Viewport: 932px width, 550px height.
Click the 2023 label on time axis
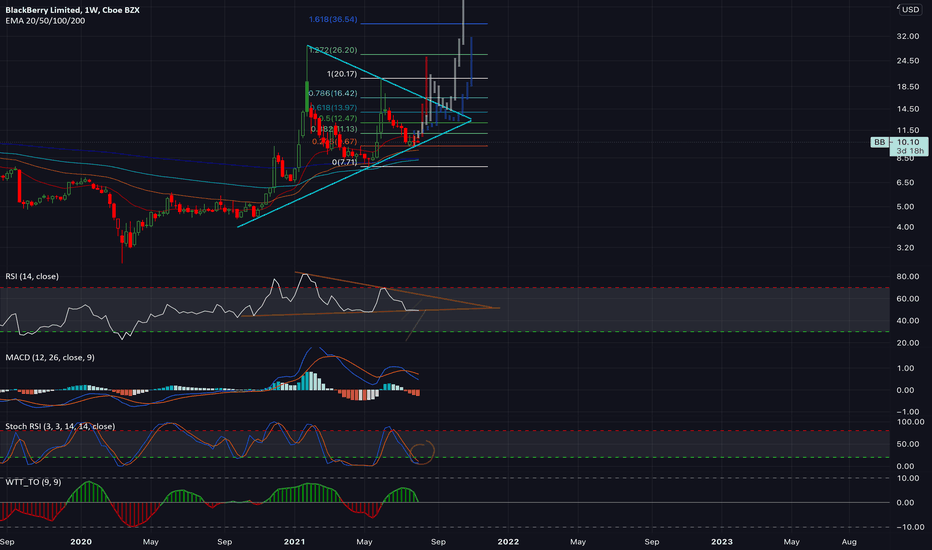tap(722, 542)
